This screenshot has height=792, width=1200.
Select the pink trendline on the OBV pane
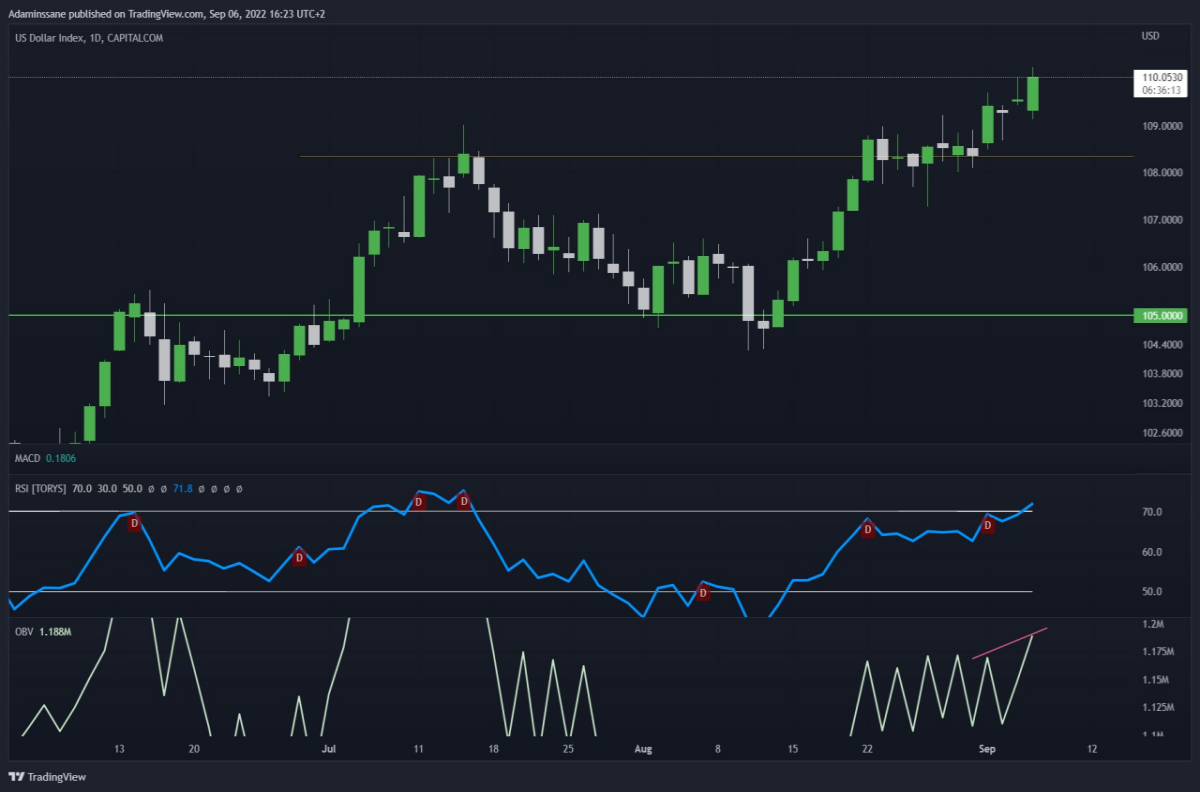(1010, 643)
